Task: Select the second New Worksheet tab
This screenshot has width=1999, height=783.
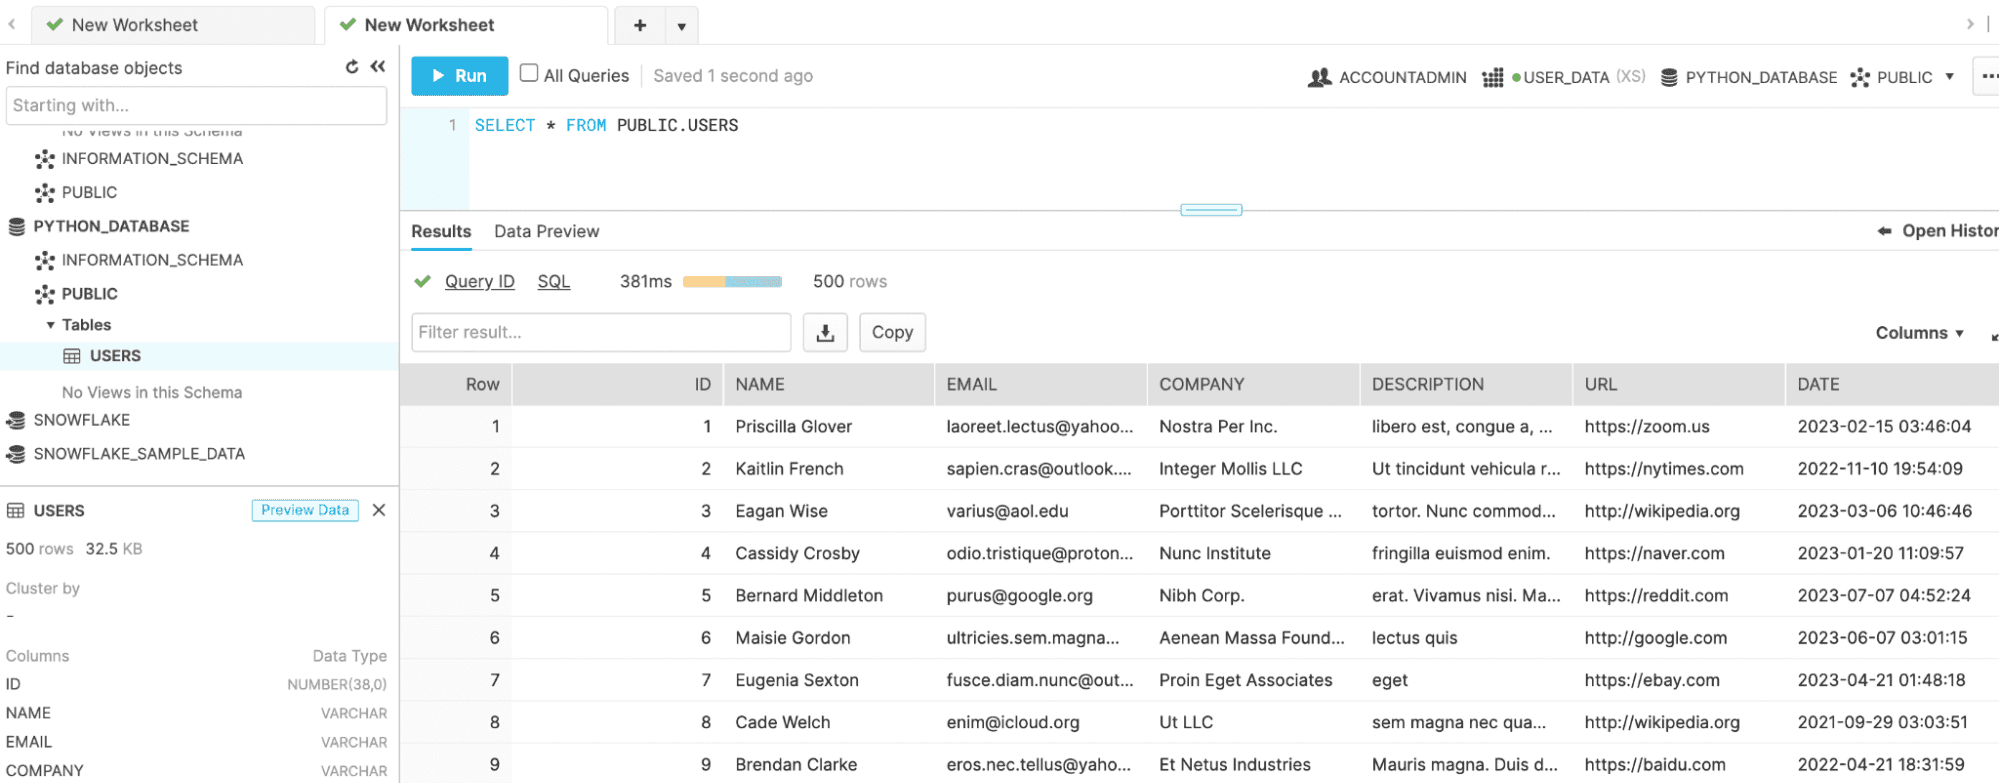Action: tap(466, 25)
